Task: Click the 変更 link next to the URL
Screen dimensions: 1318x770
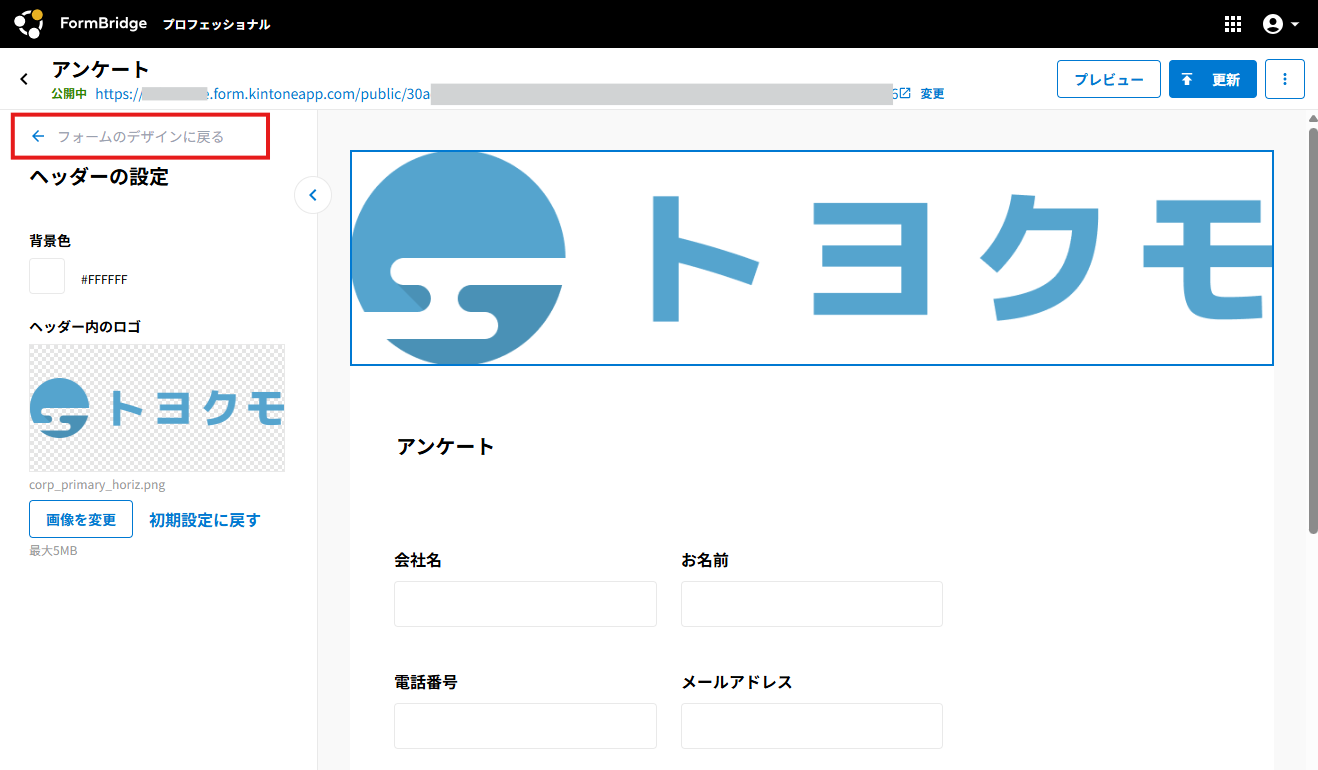Action: click(x=932, y=94)
